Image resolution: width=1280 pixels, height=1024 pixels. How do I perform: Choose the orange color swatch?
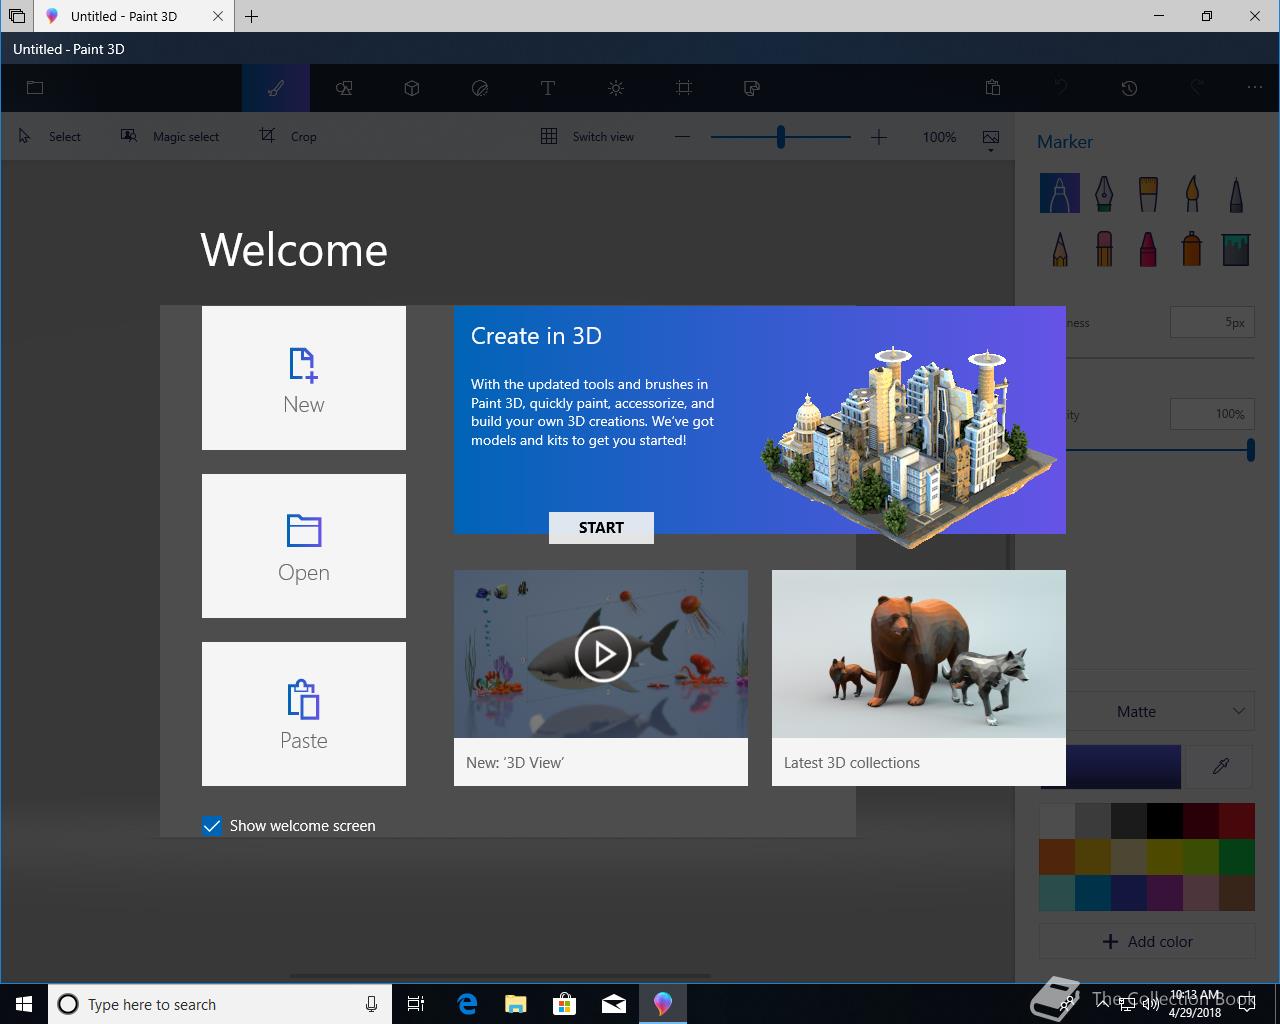coord(1057,857)
